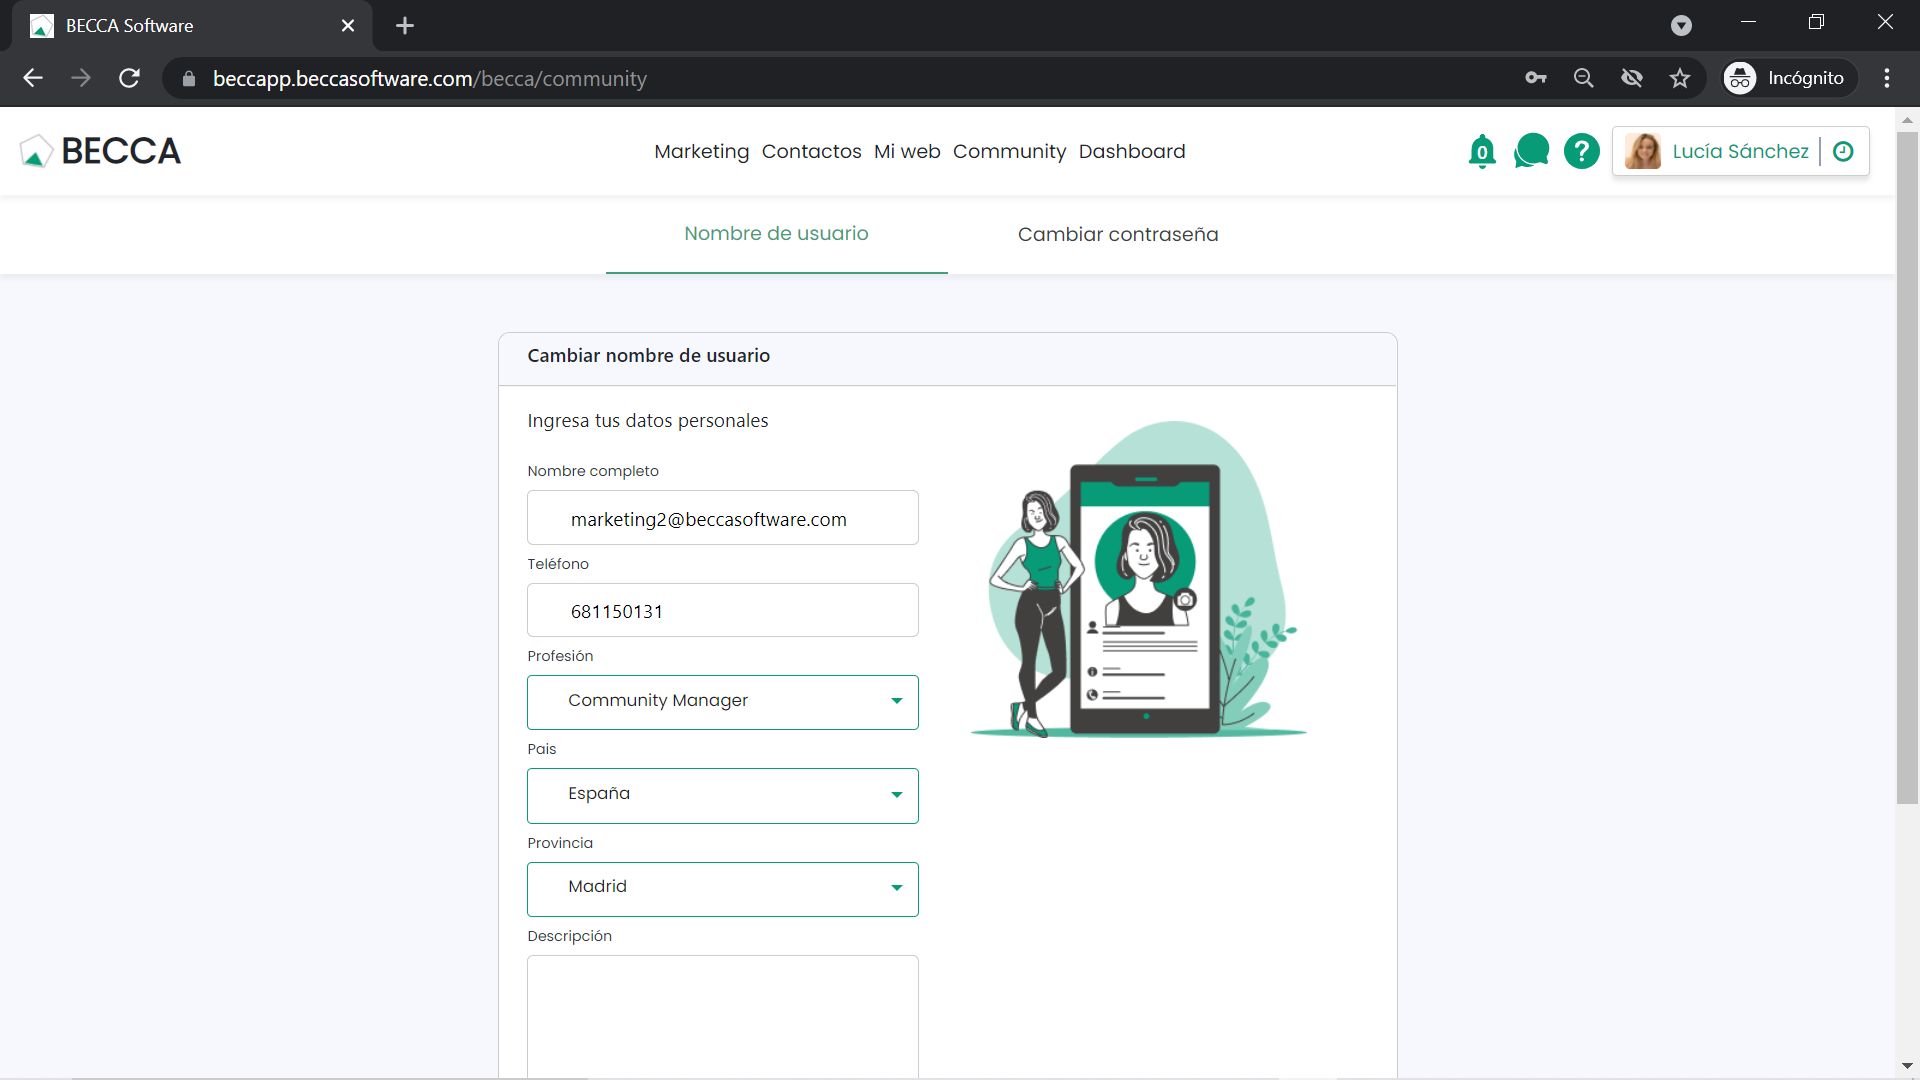Click inside the Descripción text area
The width and height of the screenshot is (1920, 1080).
coord(722,1015)
